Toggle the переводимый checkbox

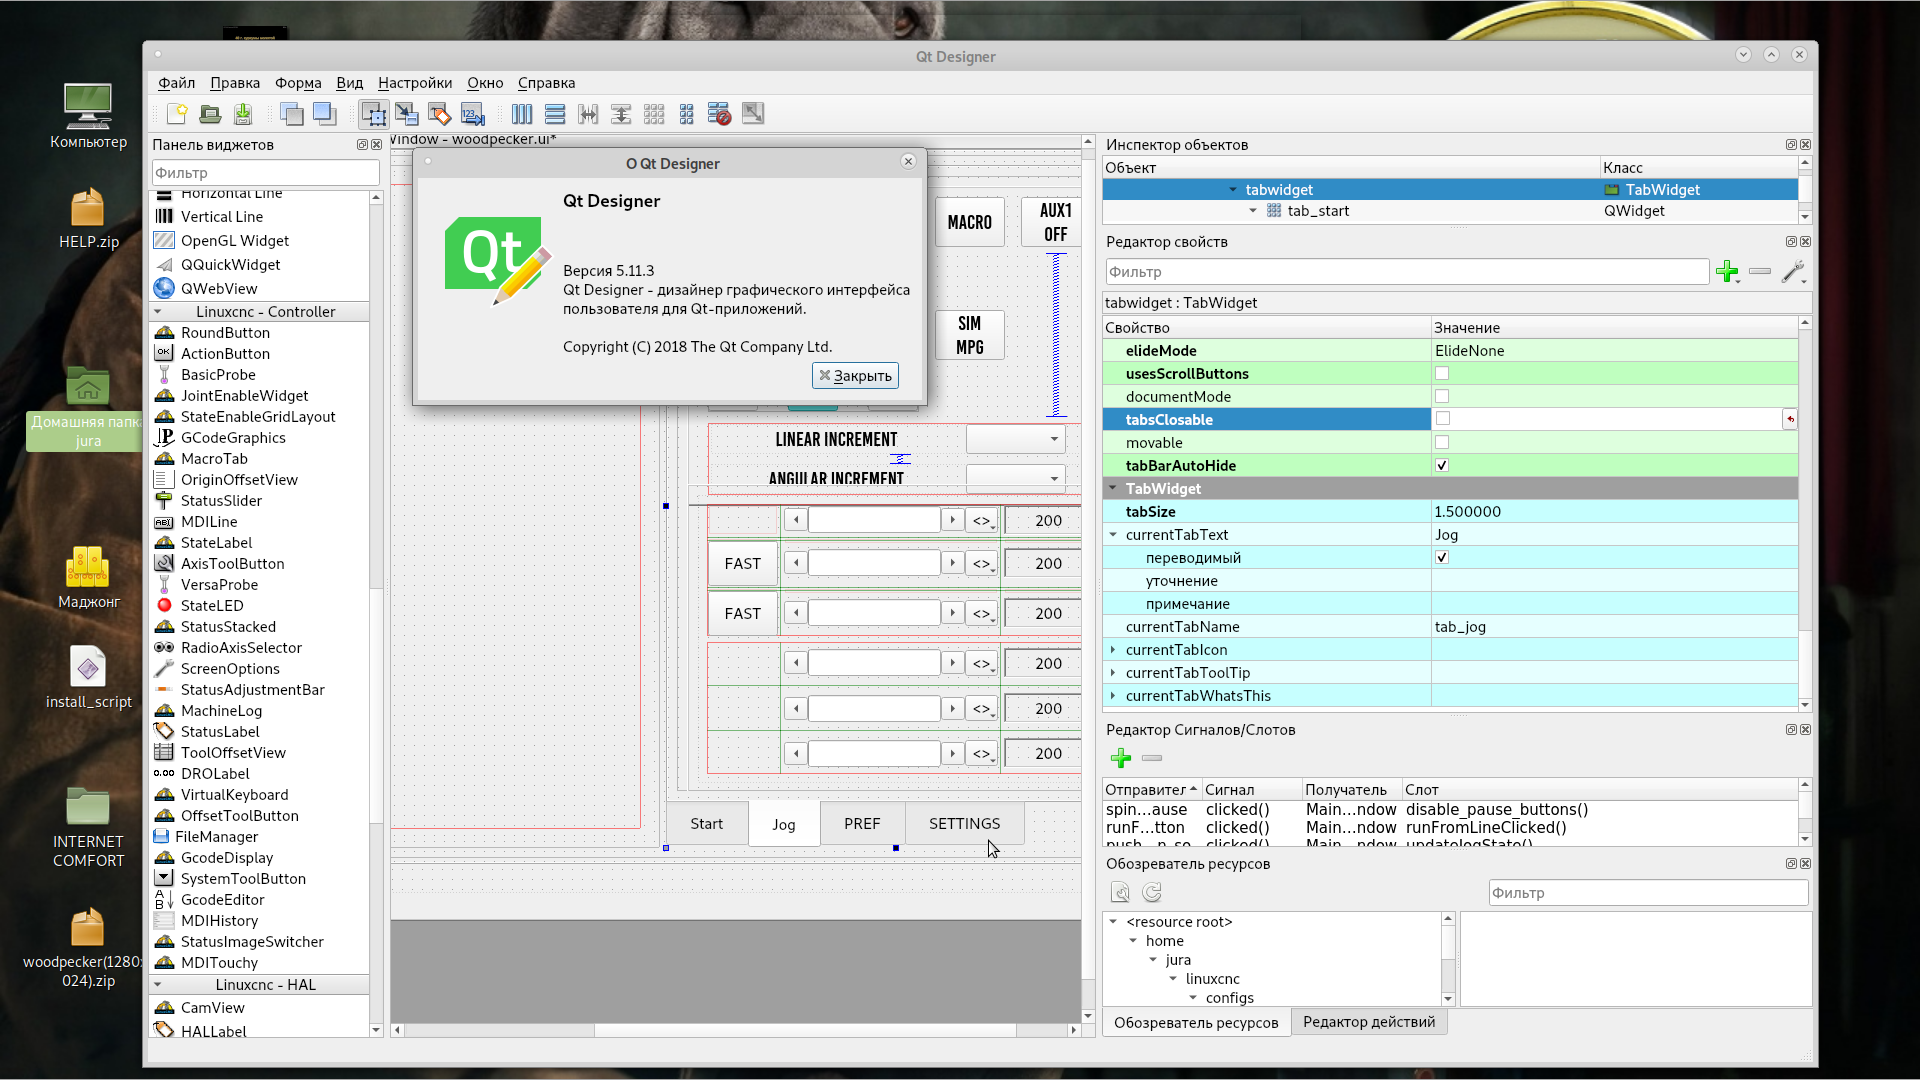click(1442, 557)
